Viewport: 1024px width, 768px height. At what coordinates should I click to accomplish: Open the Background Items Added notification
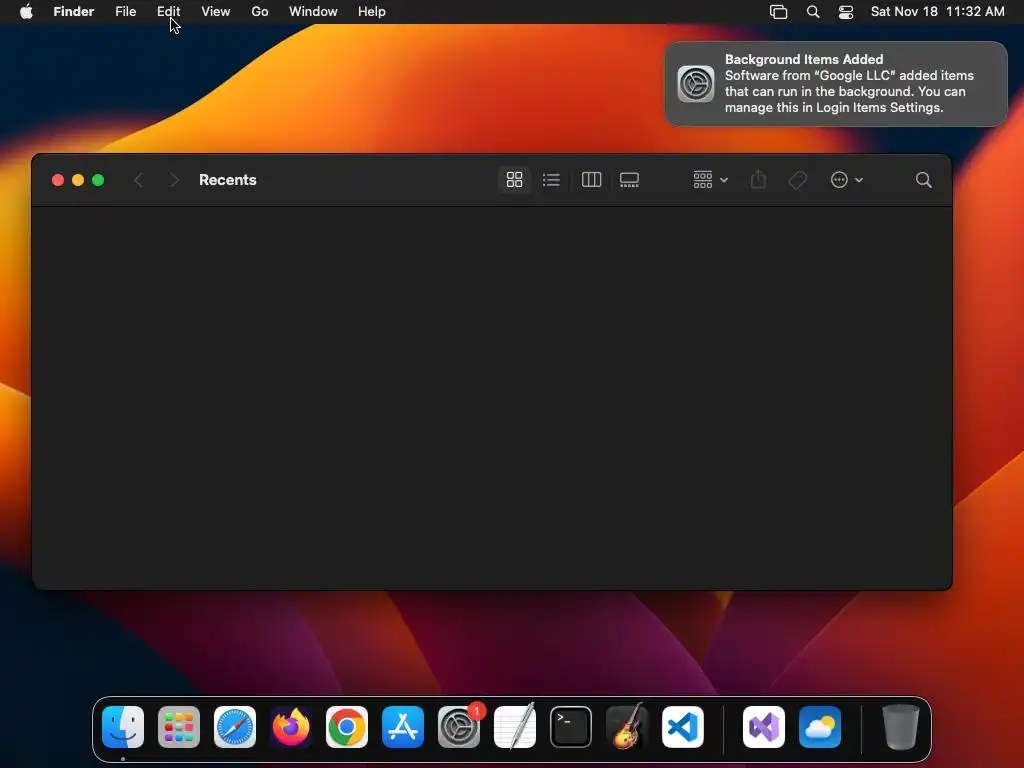click(836, 84)
